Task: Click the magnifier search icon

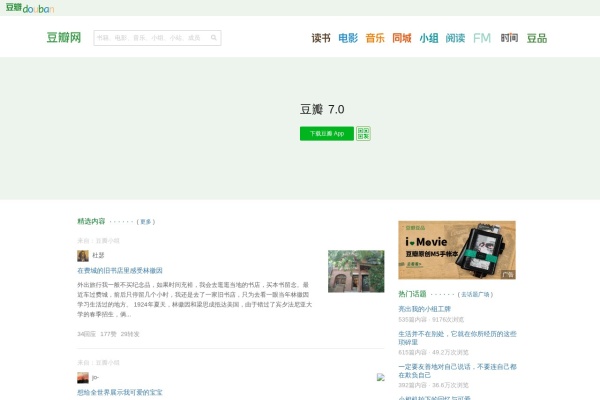Action: (x=214, y=38)
